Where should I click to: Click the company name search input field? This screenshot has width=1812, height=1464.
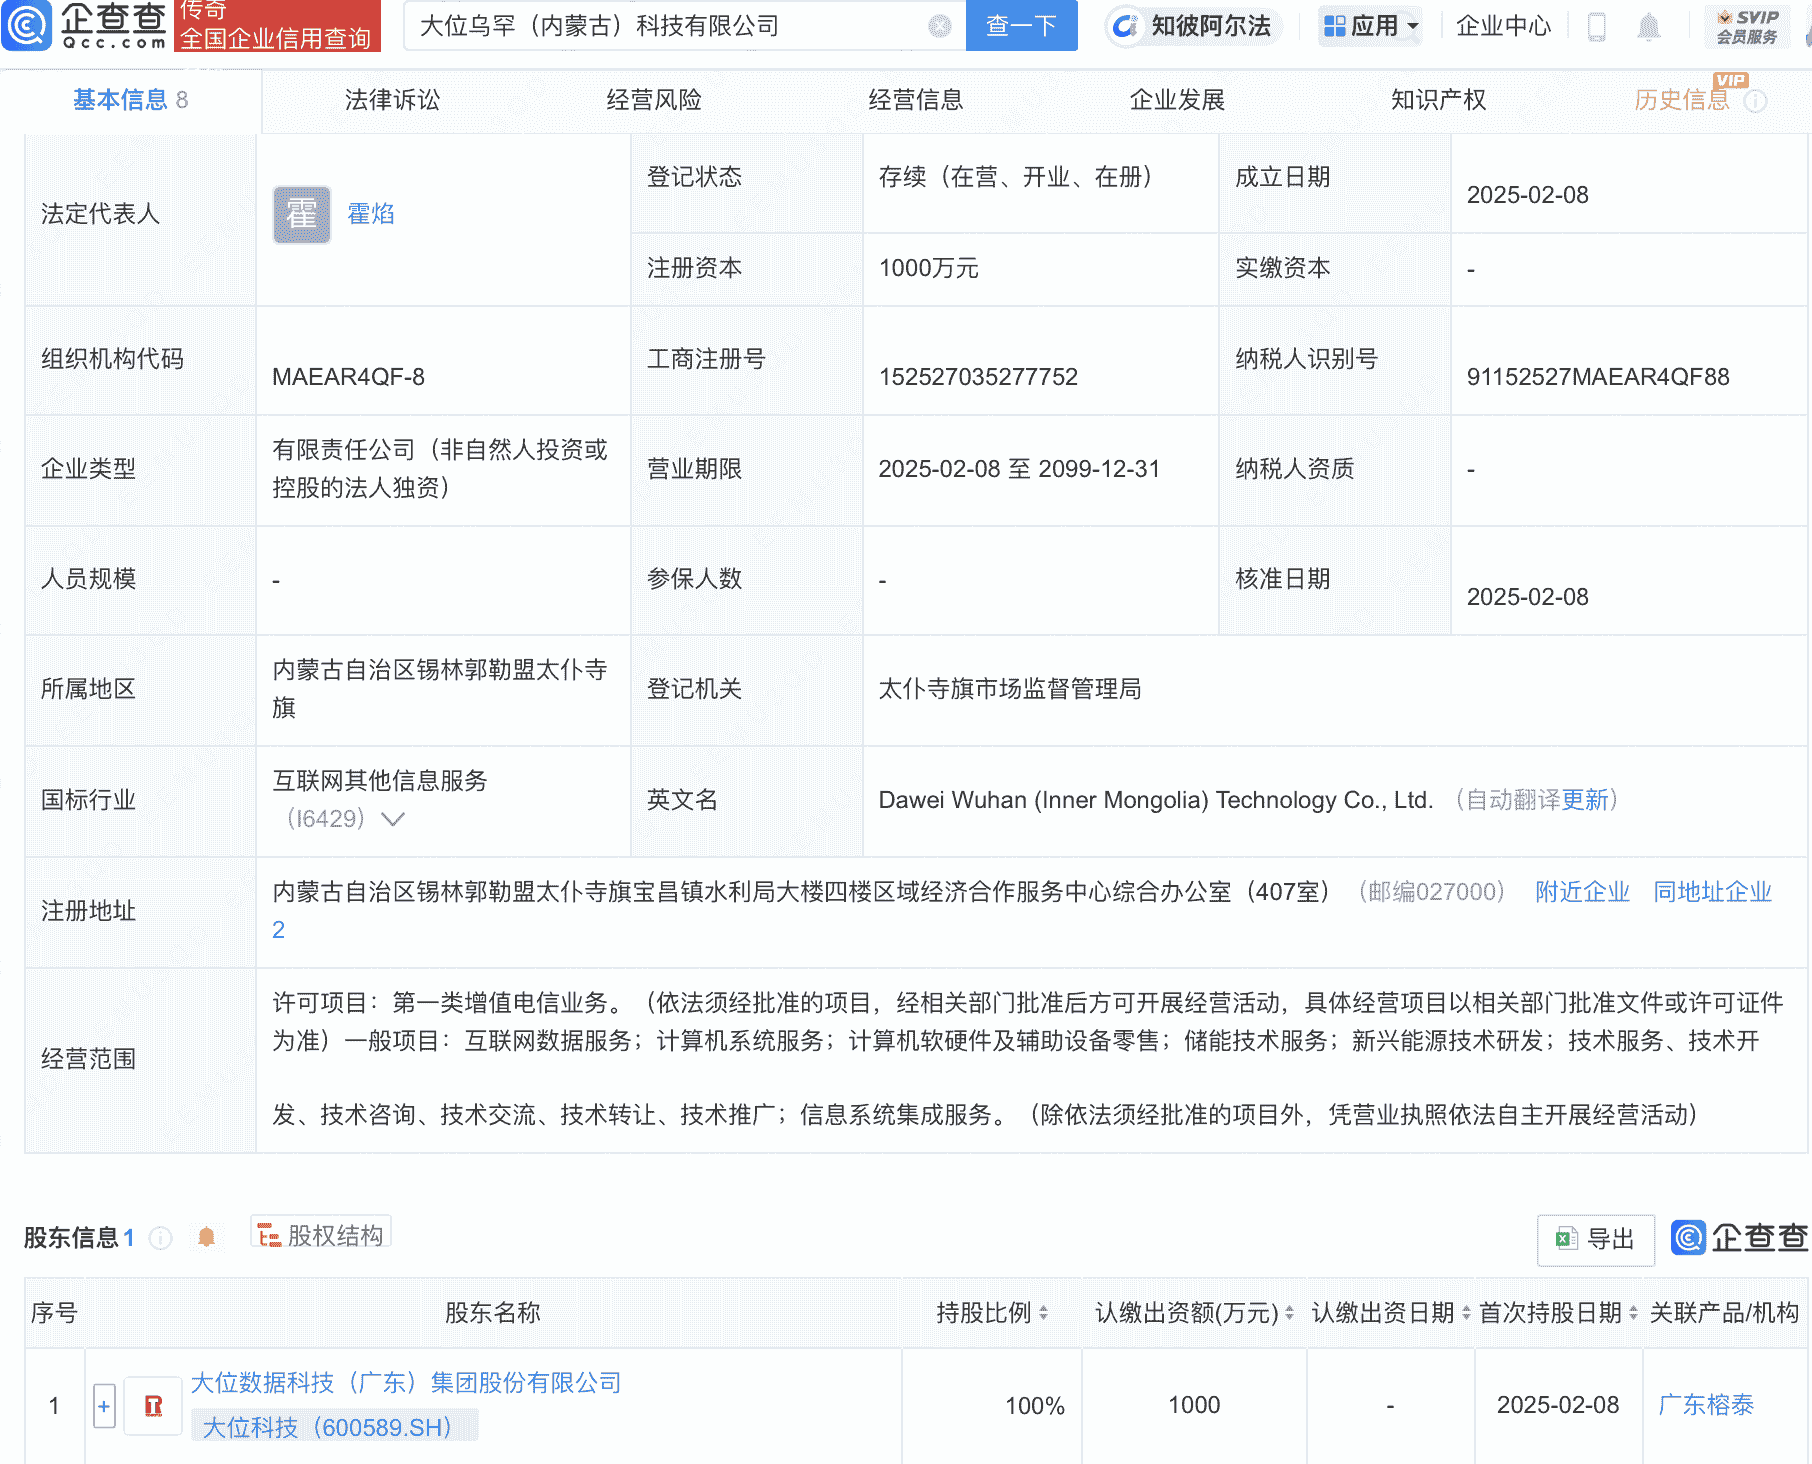(x=680, y=26)
